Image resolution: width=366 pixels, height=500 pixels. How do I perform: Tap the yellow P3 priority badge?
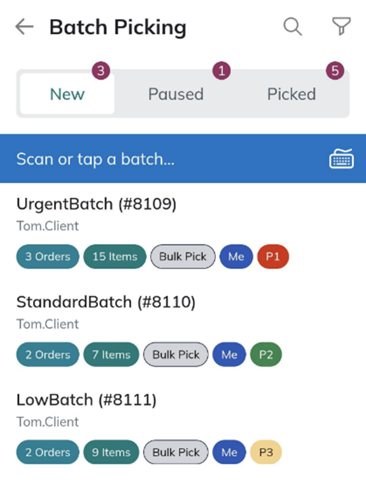pos(266,452)
